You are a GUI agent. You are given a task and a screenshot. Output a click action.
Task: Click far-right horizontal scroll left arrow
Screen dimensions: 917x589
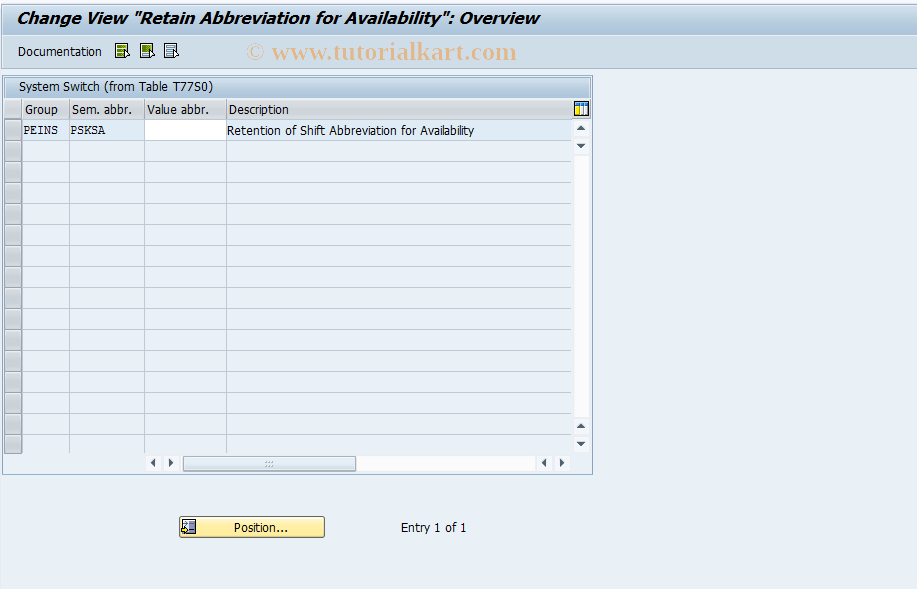click(544, 463)
